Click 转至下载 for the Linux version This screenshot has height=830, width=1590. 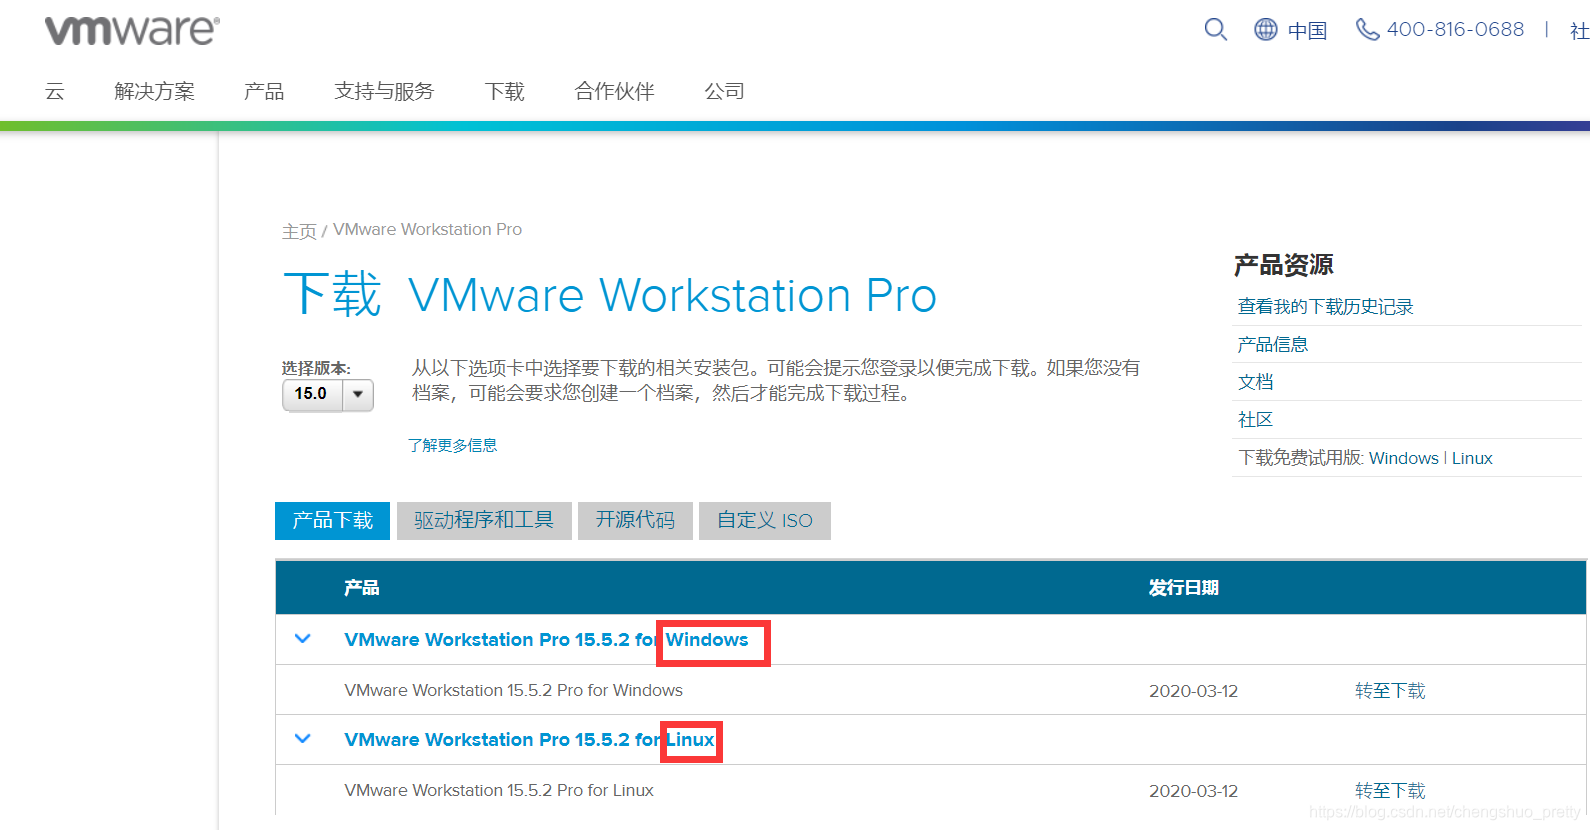tap(1390, 790)
